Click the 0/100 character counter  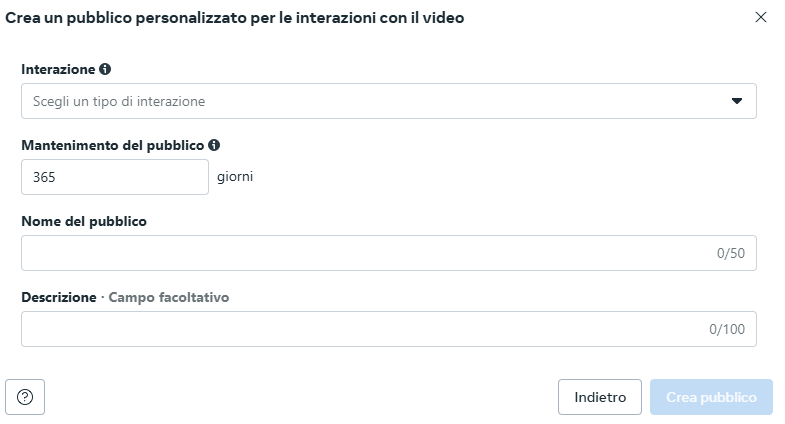728,329
